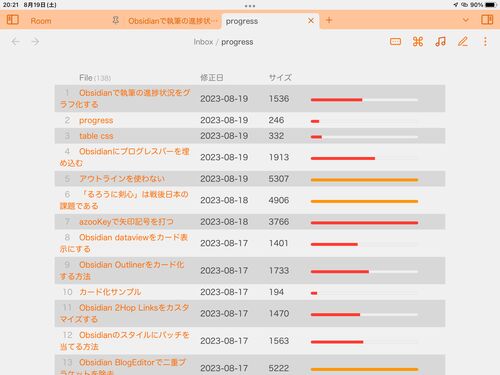
Task: Tap the battery indicator in status bar
Action: (491, 5)
